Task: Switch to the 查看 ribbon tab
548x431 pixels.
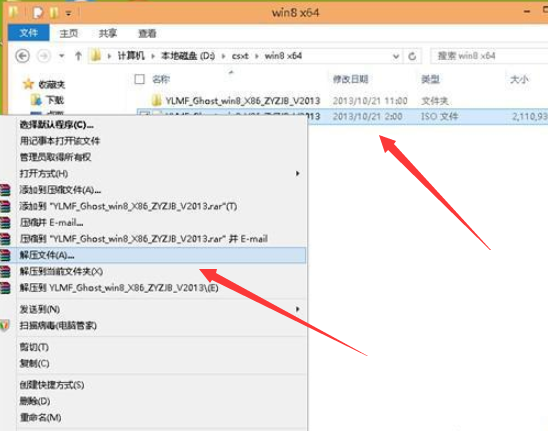Action: (x=147, y=34)
